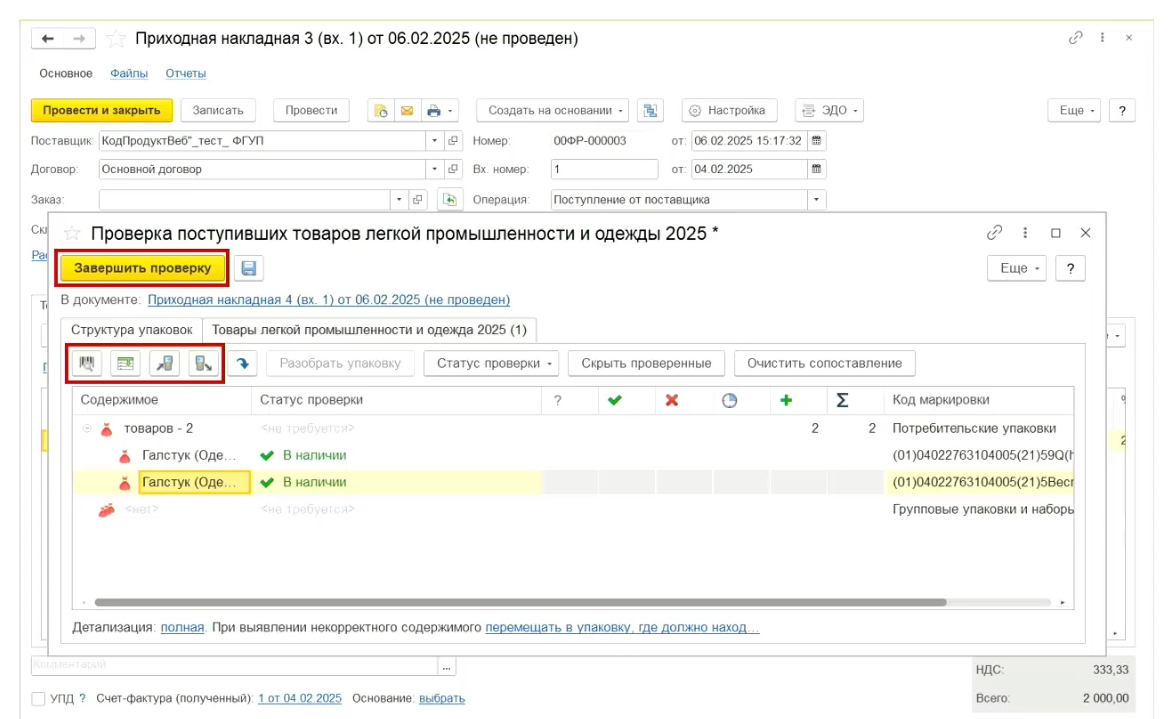Click the Вх. номер input field
The height and width of the screenshot is (719, 1170).
[603, 169]
